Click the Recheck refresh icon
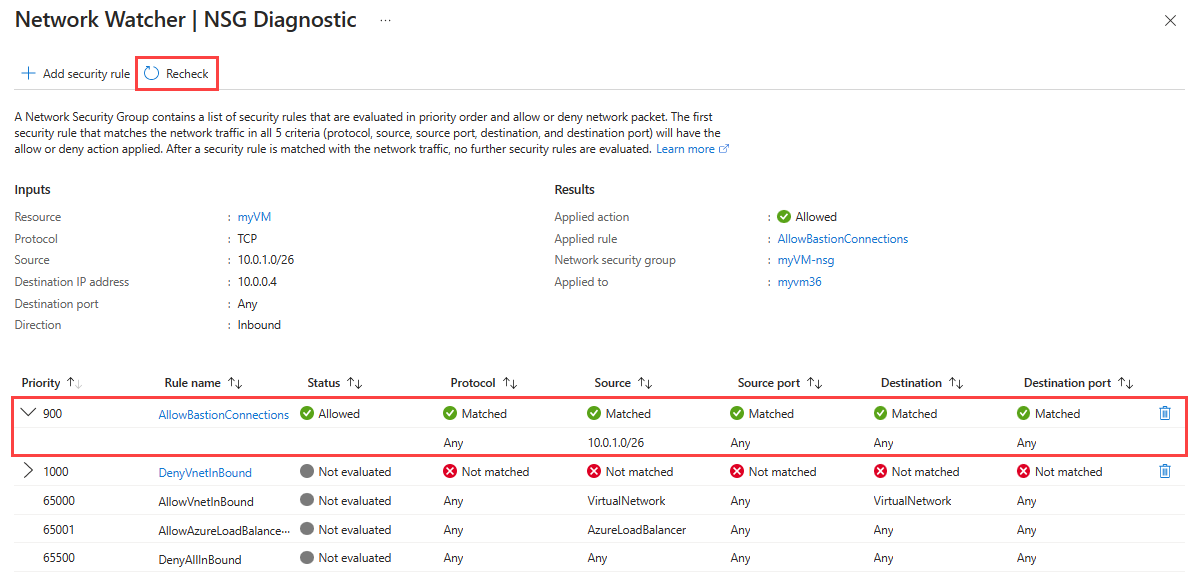The height and width of the screenshot is (579, 1196). pos(152,73)
